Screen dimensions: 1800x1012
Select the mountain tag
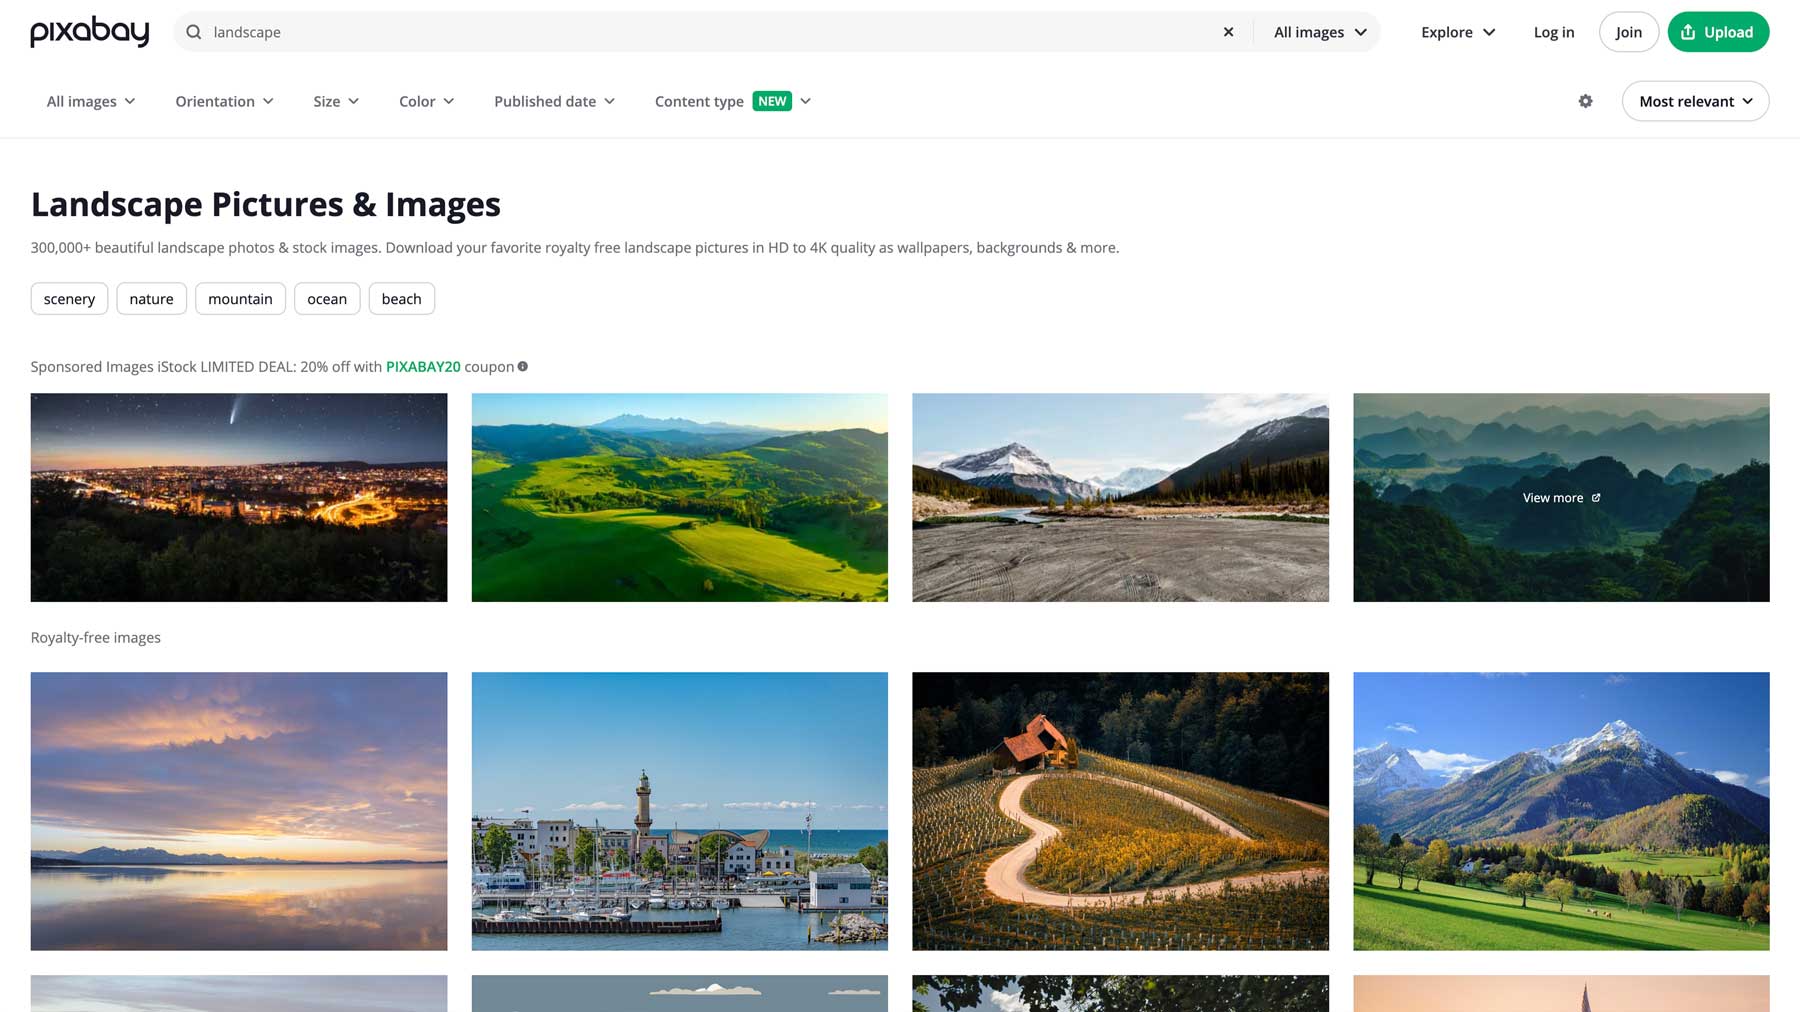[x=240, y=299]
